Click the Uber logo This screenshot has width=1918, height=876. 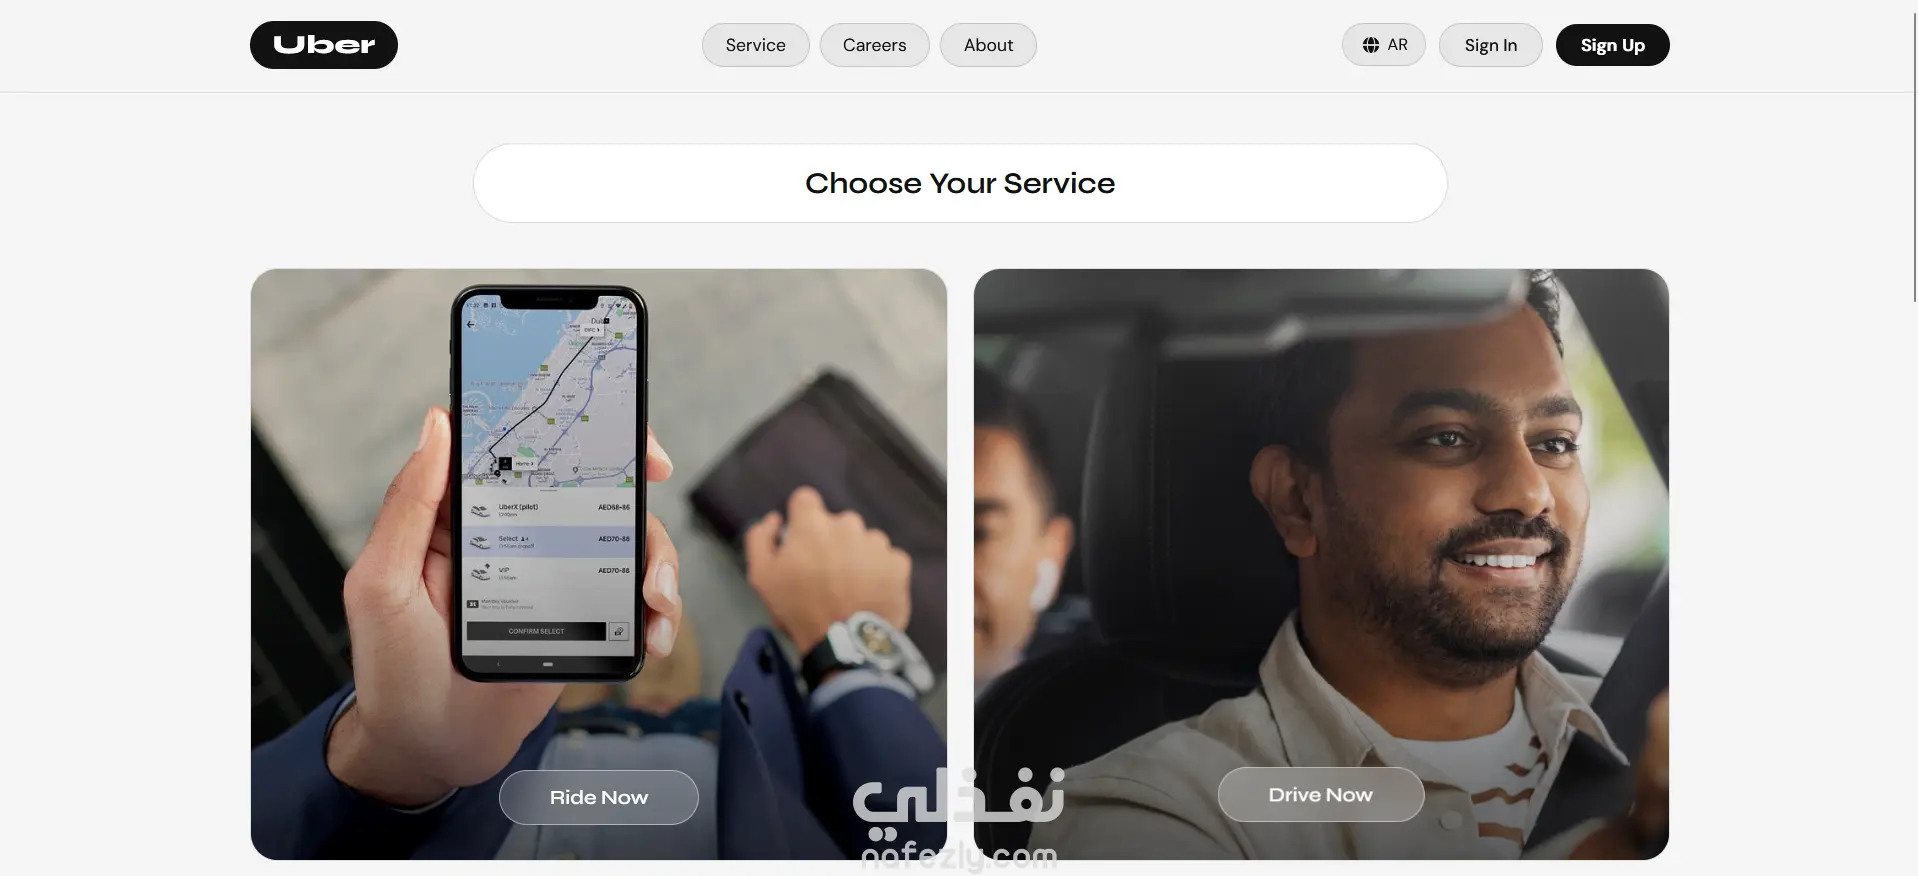coord(324,45)
